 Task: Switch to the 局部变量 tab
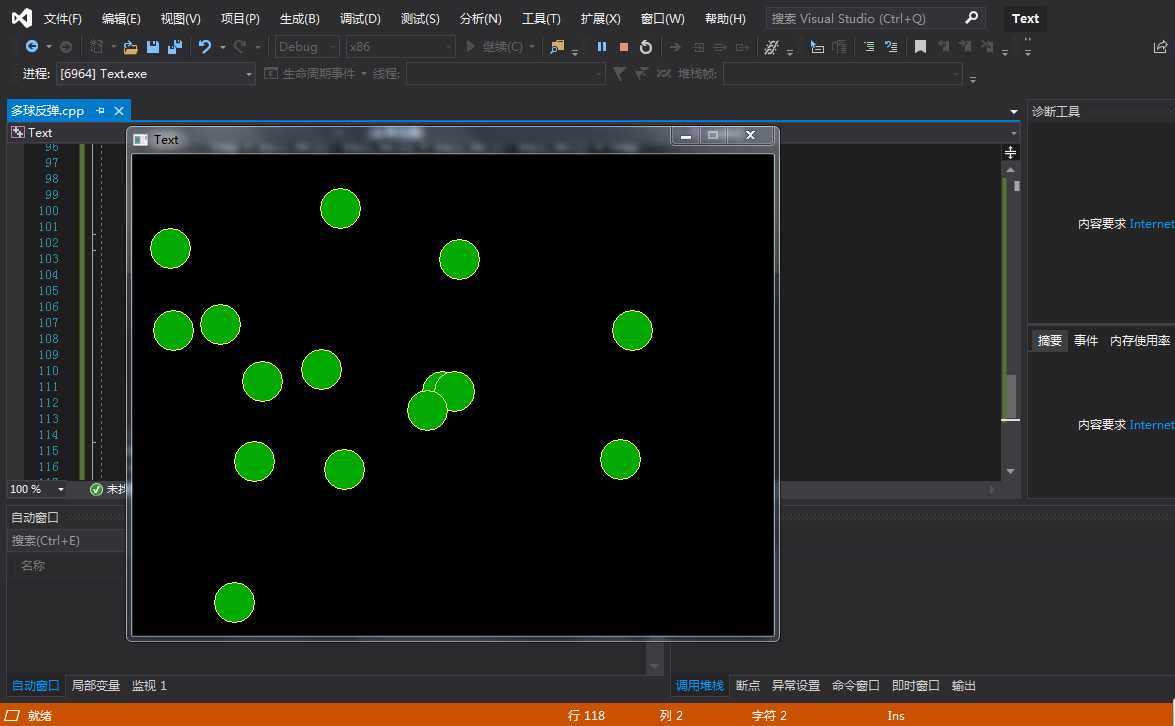[95, 686]
